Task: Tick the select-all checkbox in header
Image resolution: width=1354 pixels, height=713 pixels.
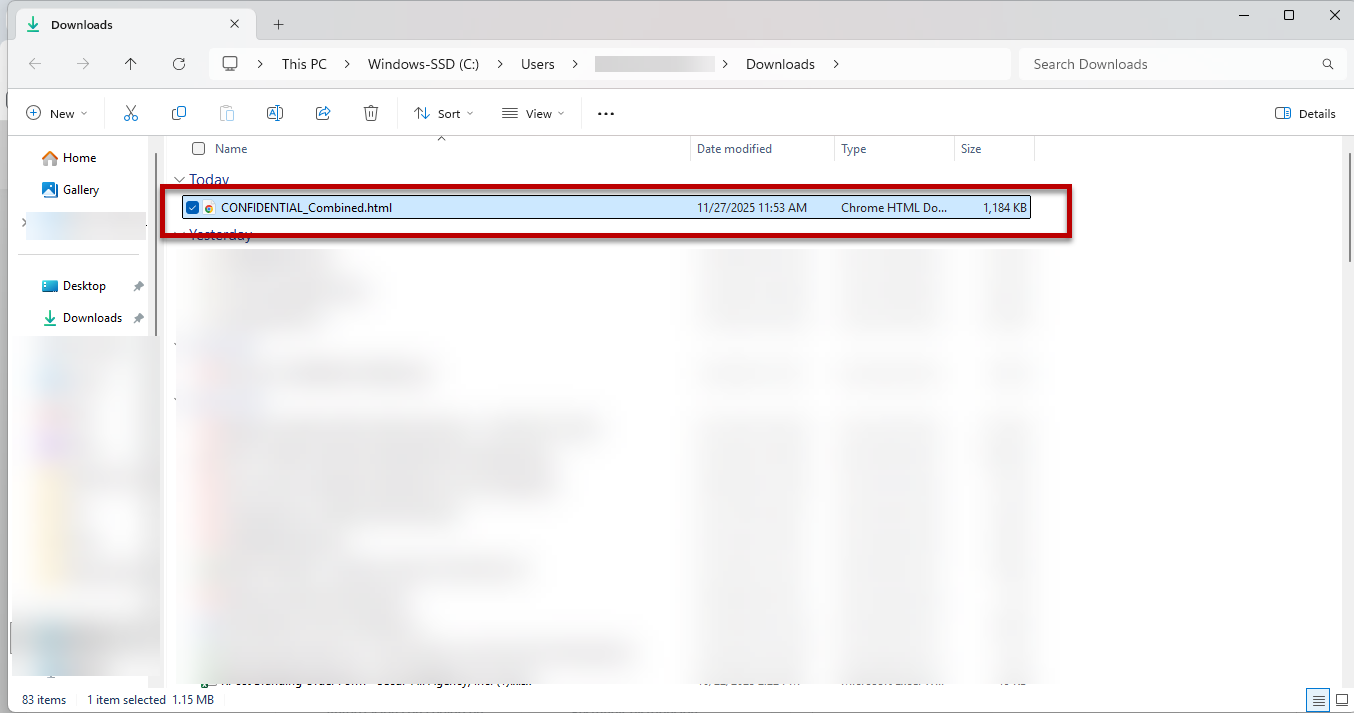Action: click(198, 149)
